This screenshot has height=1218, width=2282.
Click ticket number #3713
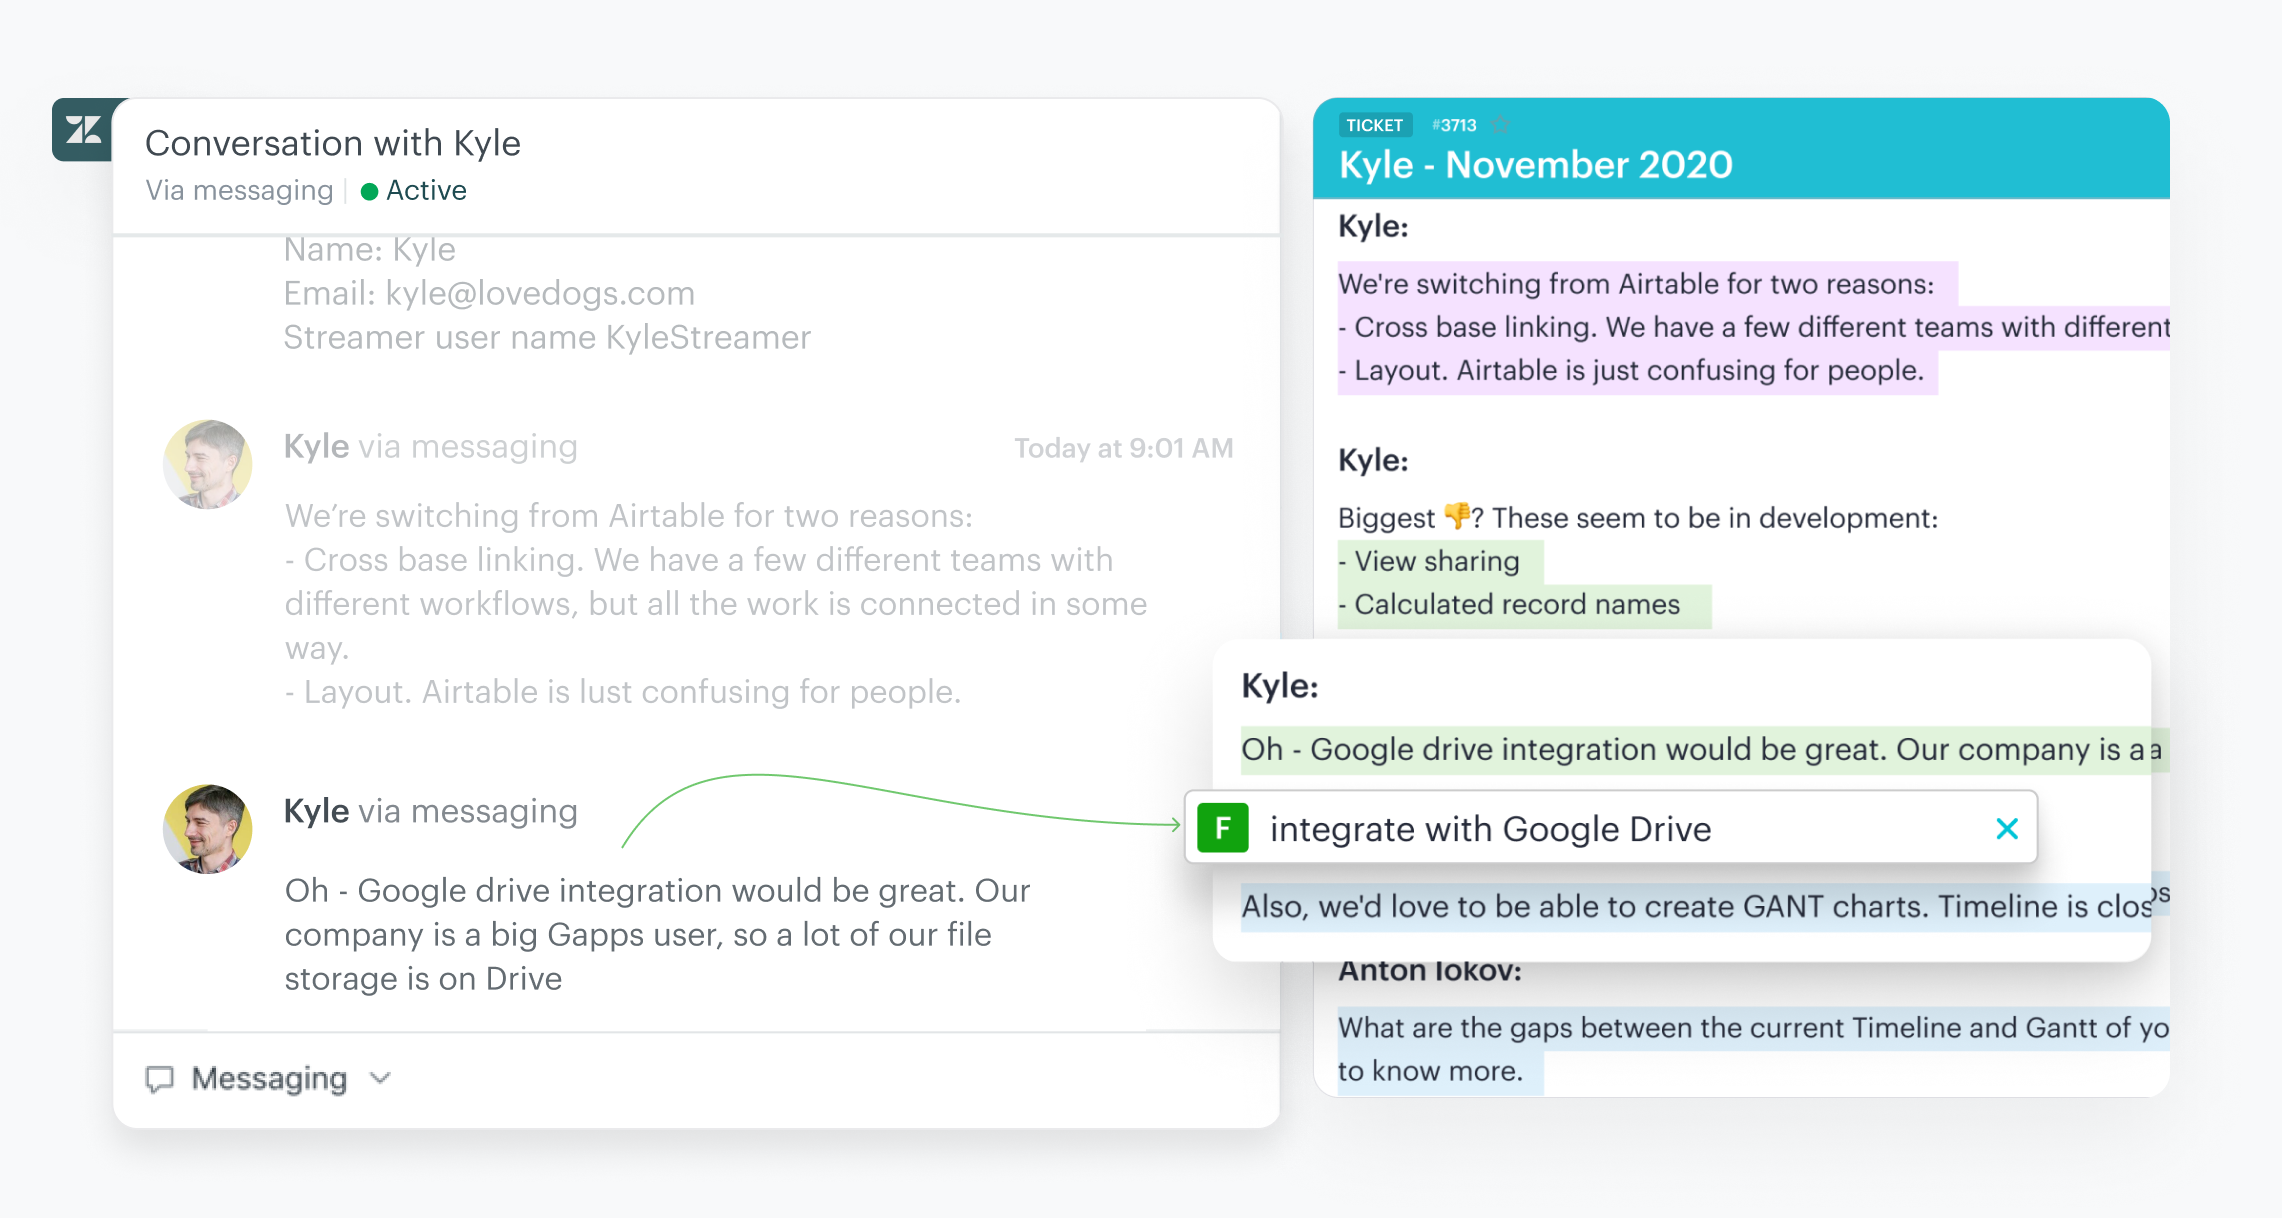click(1454, 125)
